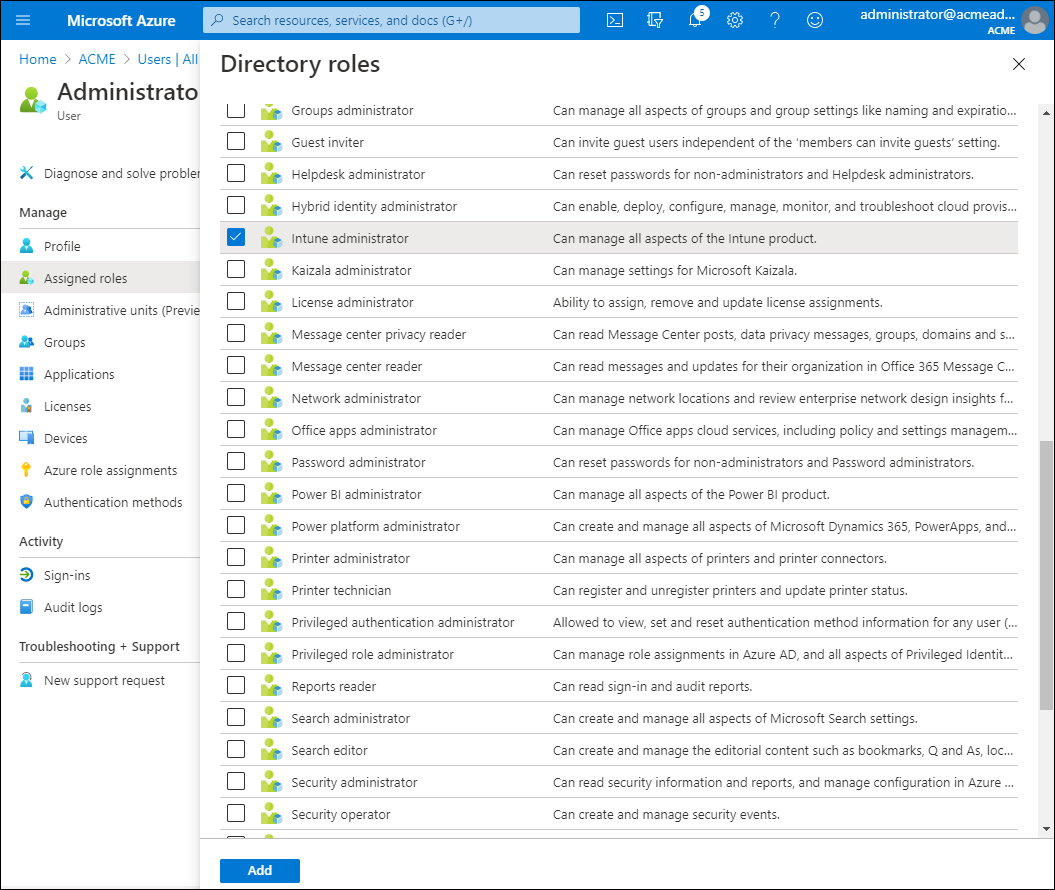Open the Azure portal hamburger menu

coord(24,20)
